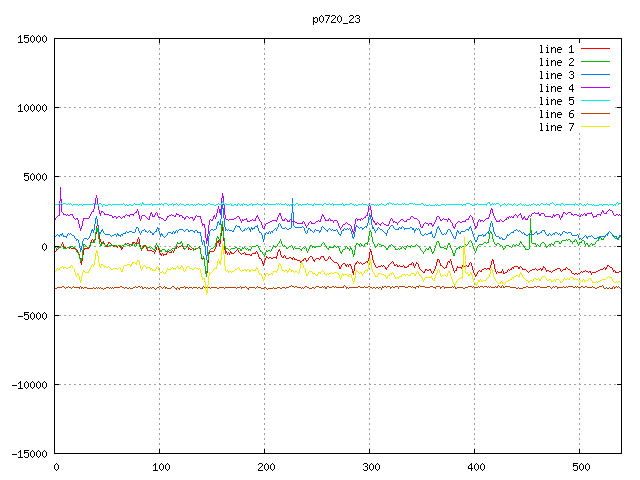This screenshot has height=480, width=640.
Task: Click the green sample beside line 2
Action: (596, 62)
